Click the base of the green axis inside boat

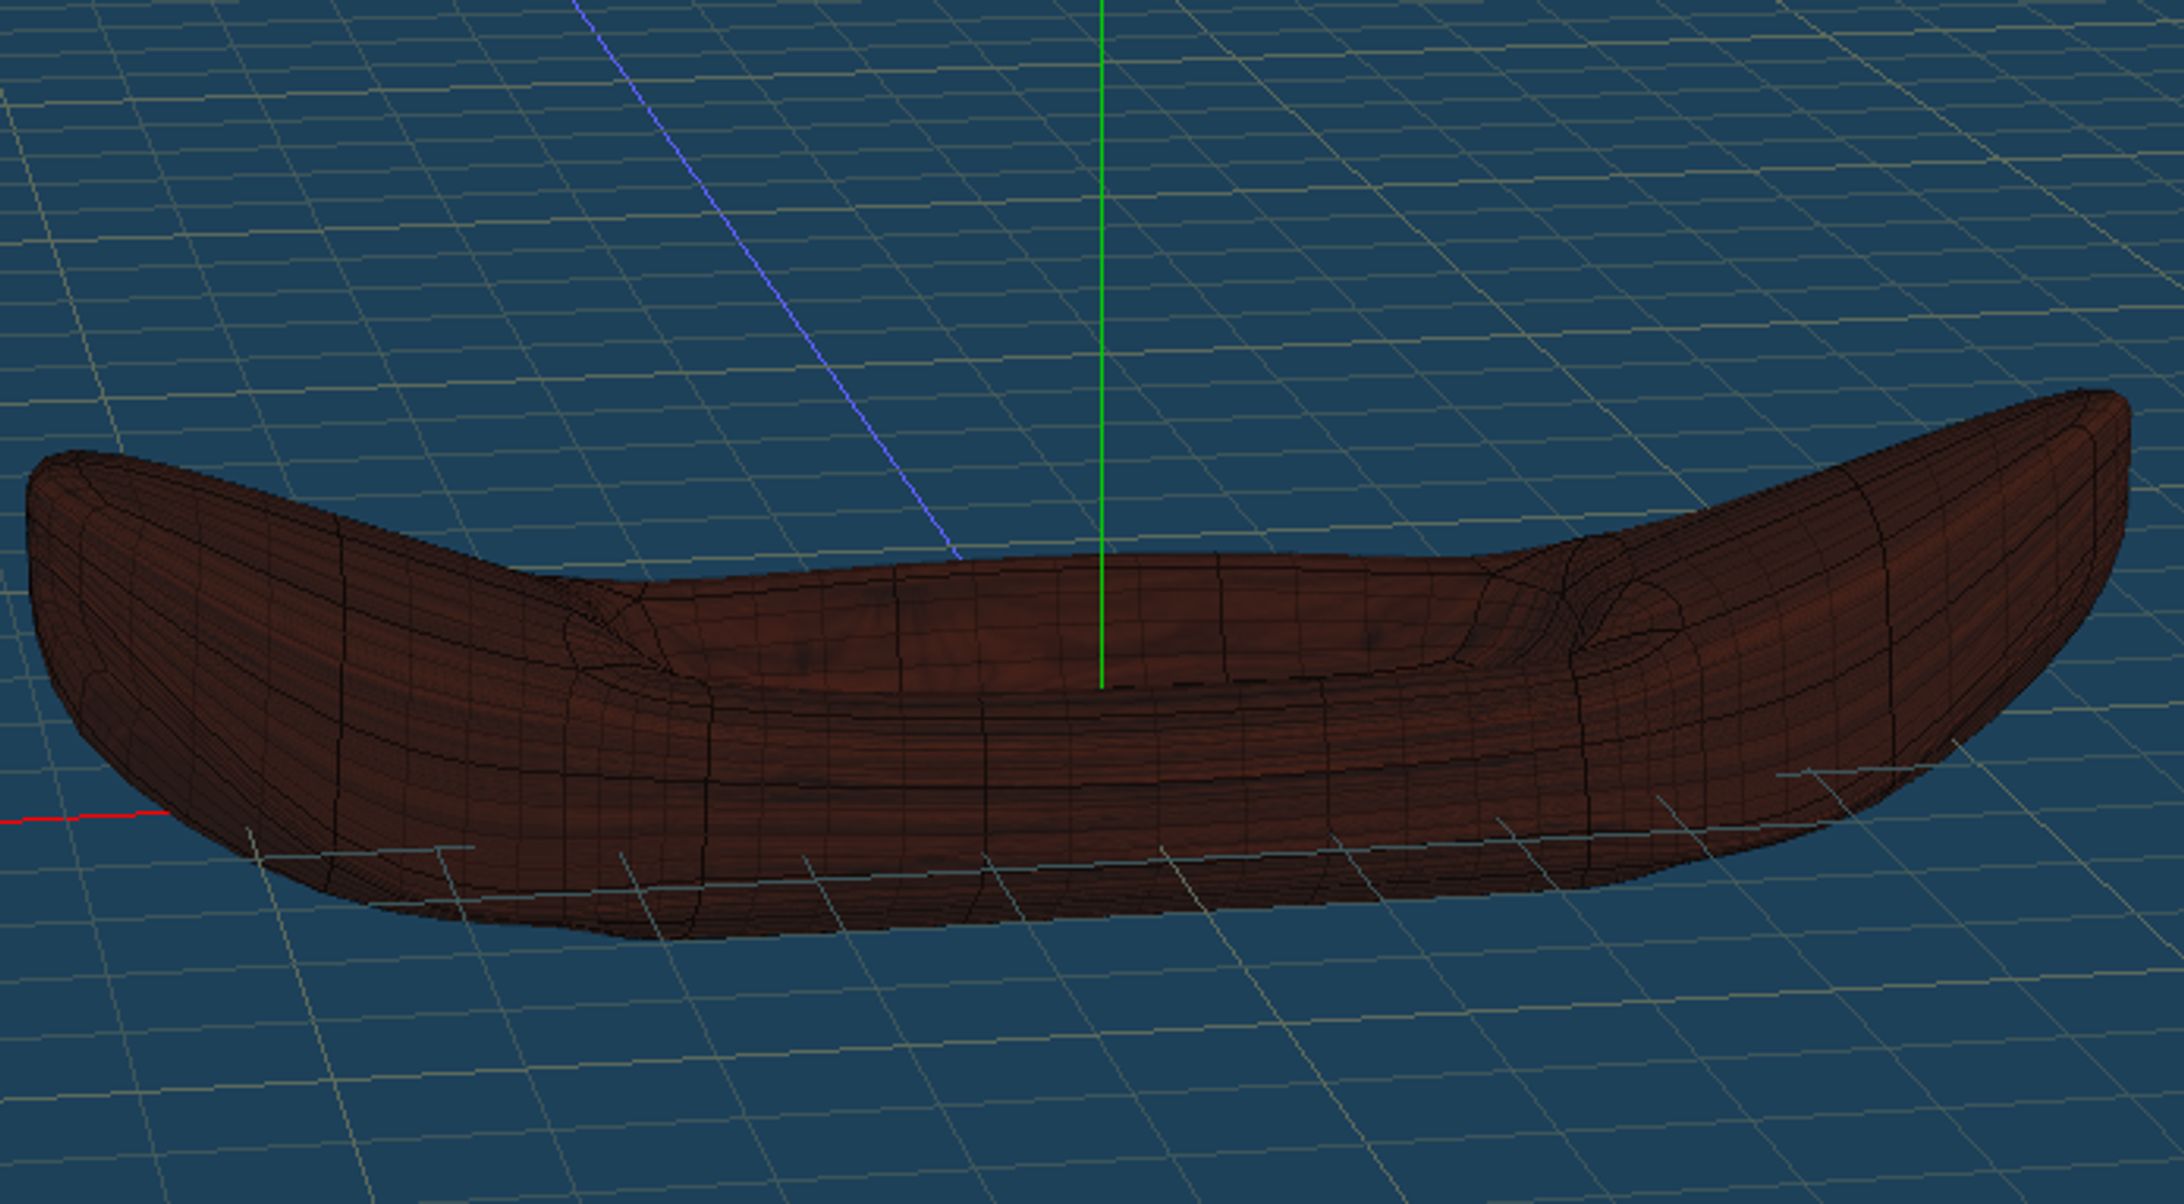point(1102,684)
